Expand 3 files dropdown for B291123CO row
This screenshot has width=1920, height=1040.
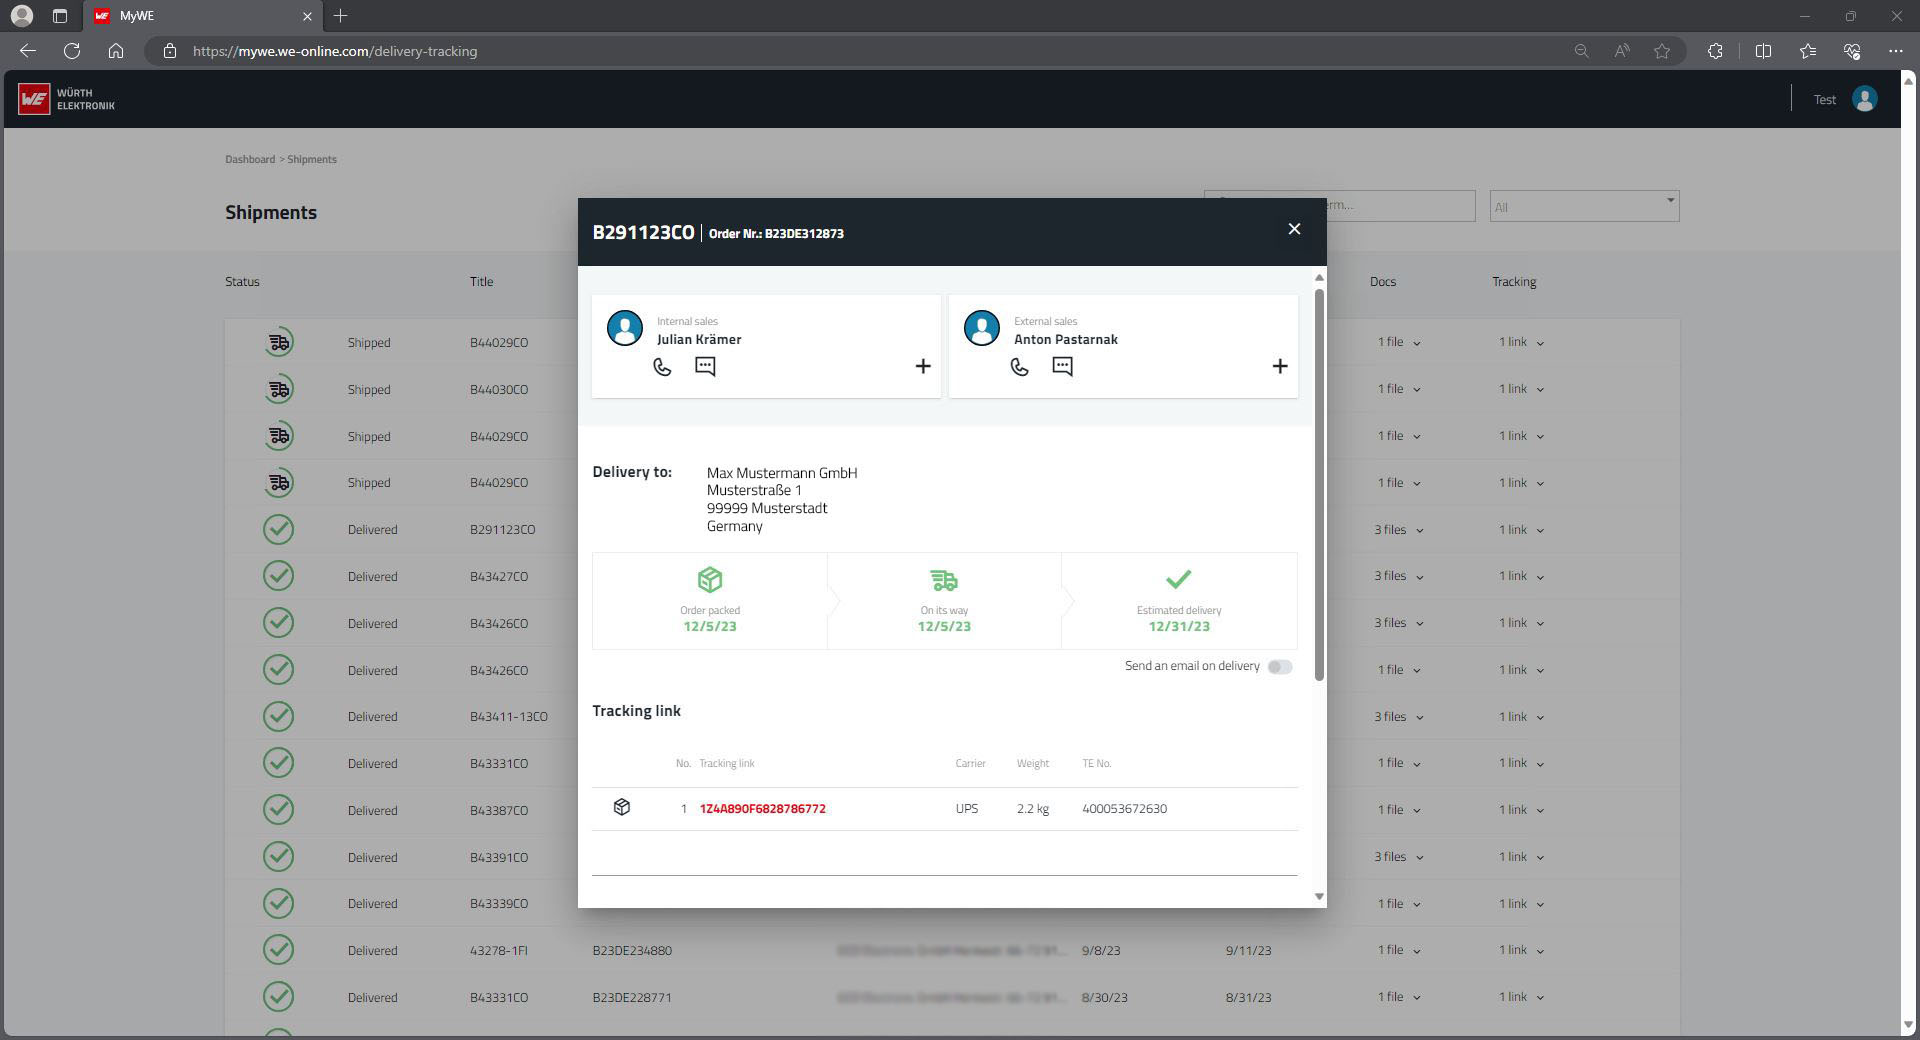[x=1397, y=530]
